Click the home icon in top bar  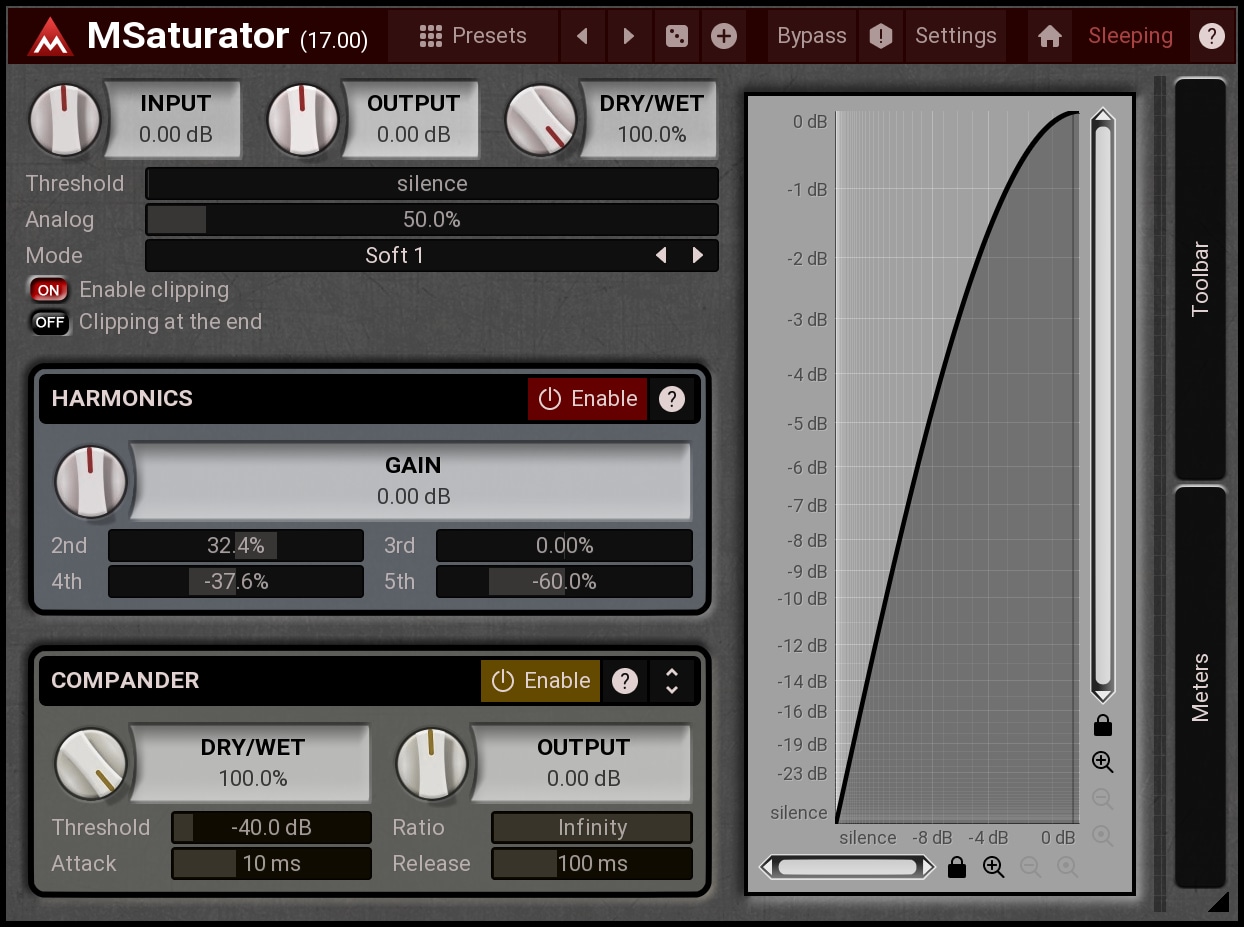click(x=1049, y=37)
